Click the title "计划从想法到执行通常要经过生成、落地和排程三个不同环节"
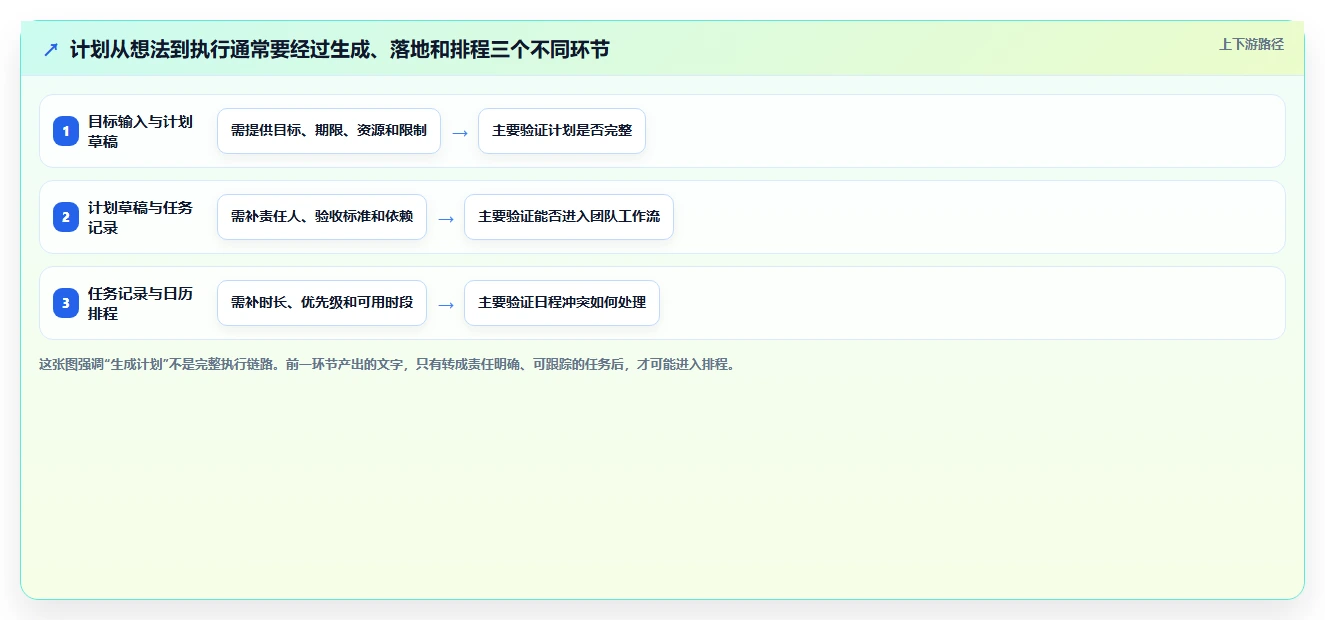The image size is (1325, 620). click(x=339, y=49)
